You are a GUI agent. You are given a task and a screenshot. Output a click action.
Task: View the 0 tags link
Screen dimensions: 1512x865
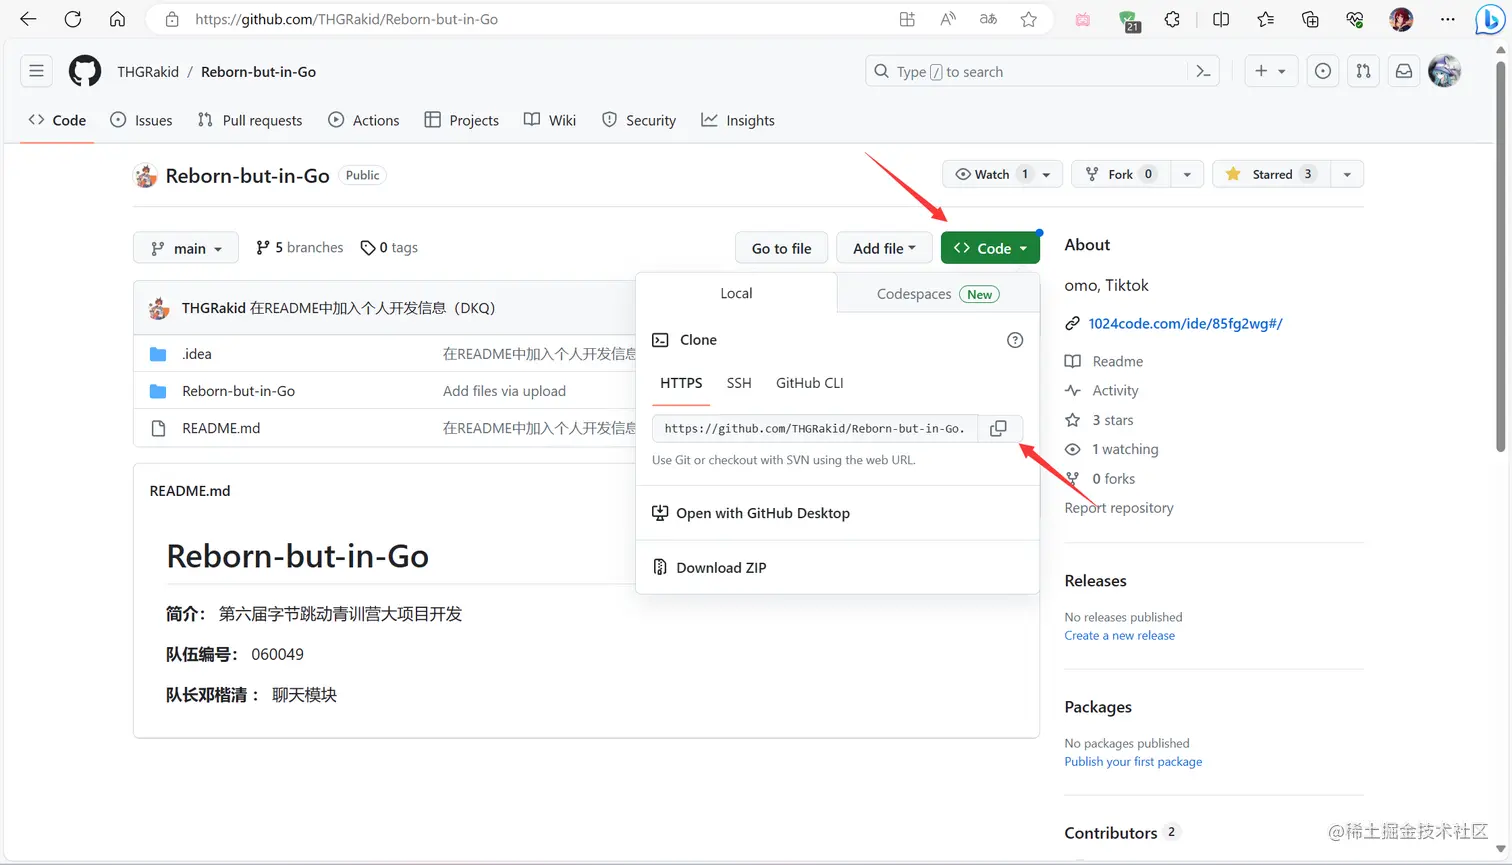389,247
